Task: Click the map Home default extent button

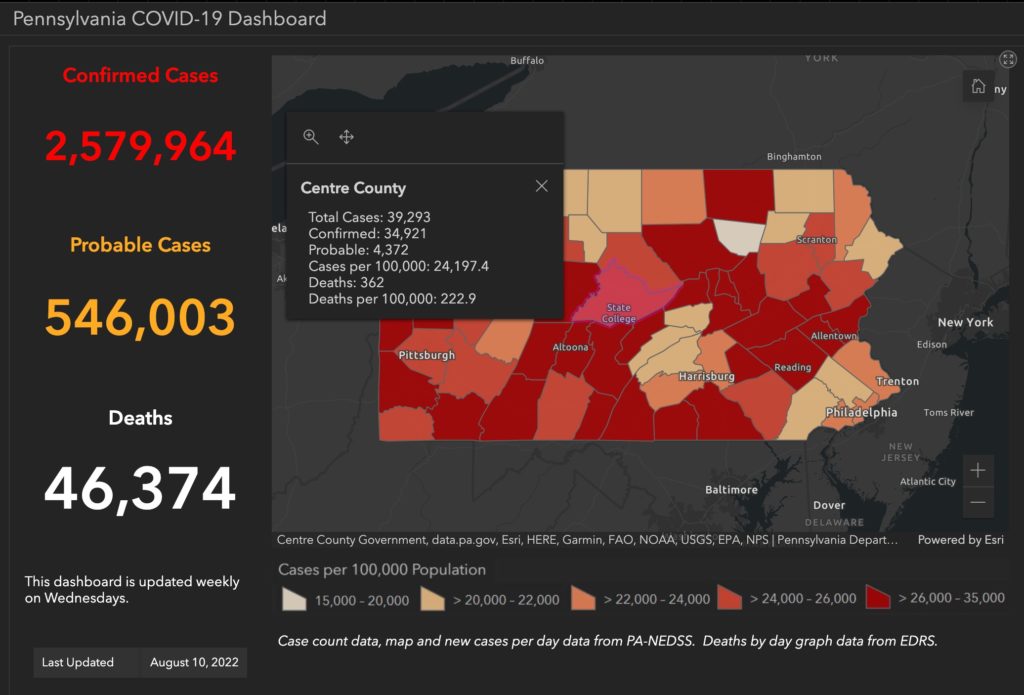Action: [x=978, y=87]
